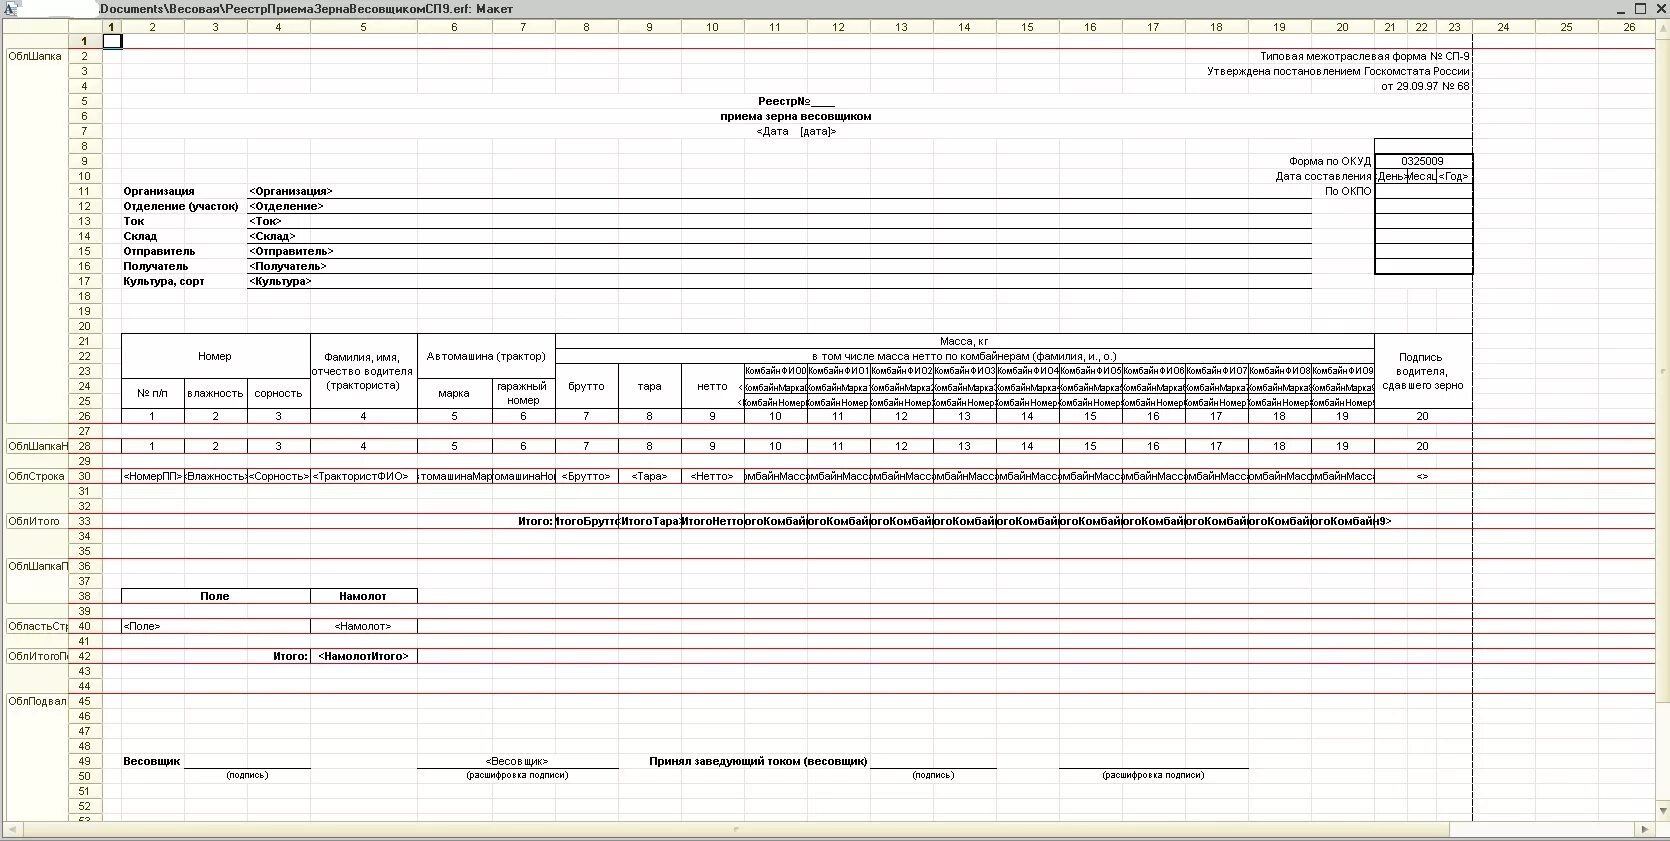1670x841 pixels.
Task: Click the '<Организация>' parameter cell
Action: 291,191
